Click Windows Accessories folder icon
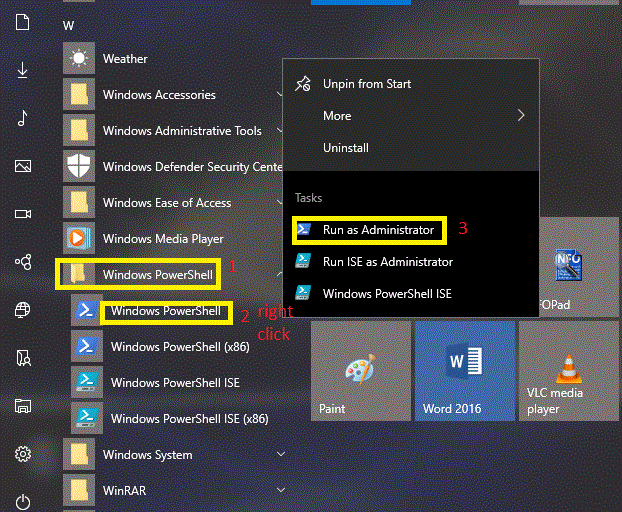 point(79,94)
